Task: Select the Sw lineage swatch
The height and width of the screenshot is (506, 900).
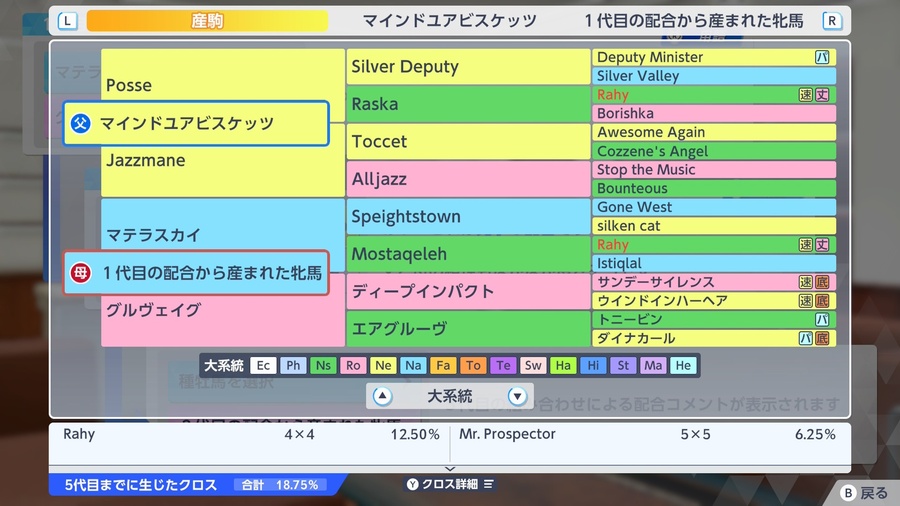Action: point(533,365)
